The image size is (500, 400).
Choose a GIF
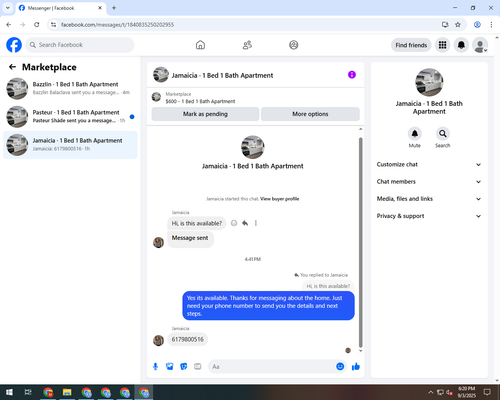click(x=198, y=367)
